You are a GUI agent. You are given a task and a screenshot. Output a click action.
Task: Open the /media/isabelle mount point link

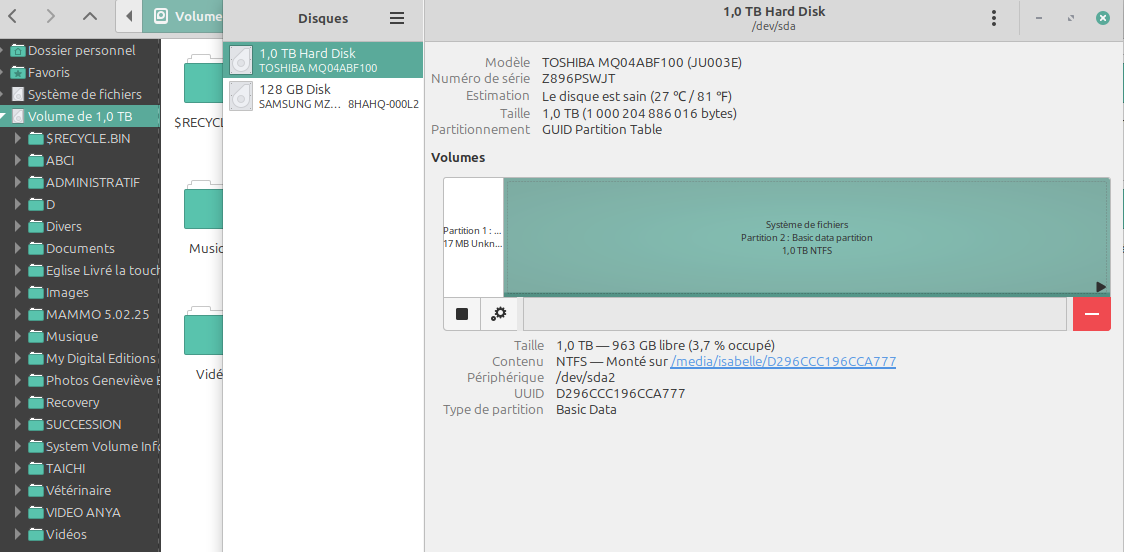(782, 361)
